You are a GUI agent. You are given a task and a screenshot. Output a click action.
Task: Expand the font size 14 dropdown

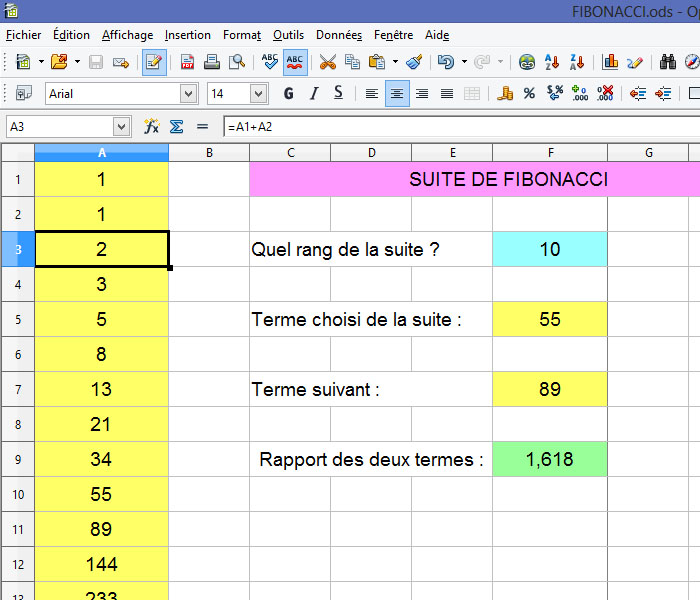[x=258, y=94]
